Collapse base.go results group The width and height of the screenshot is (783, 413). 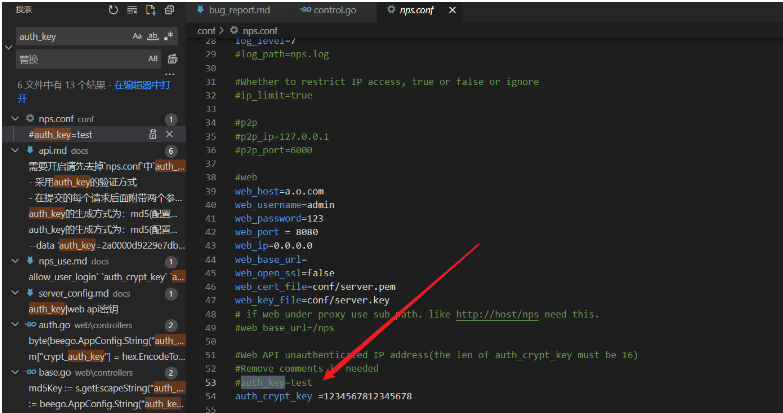15,372
